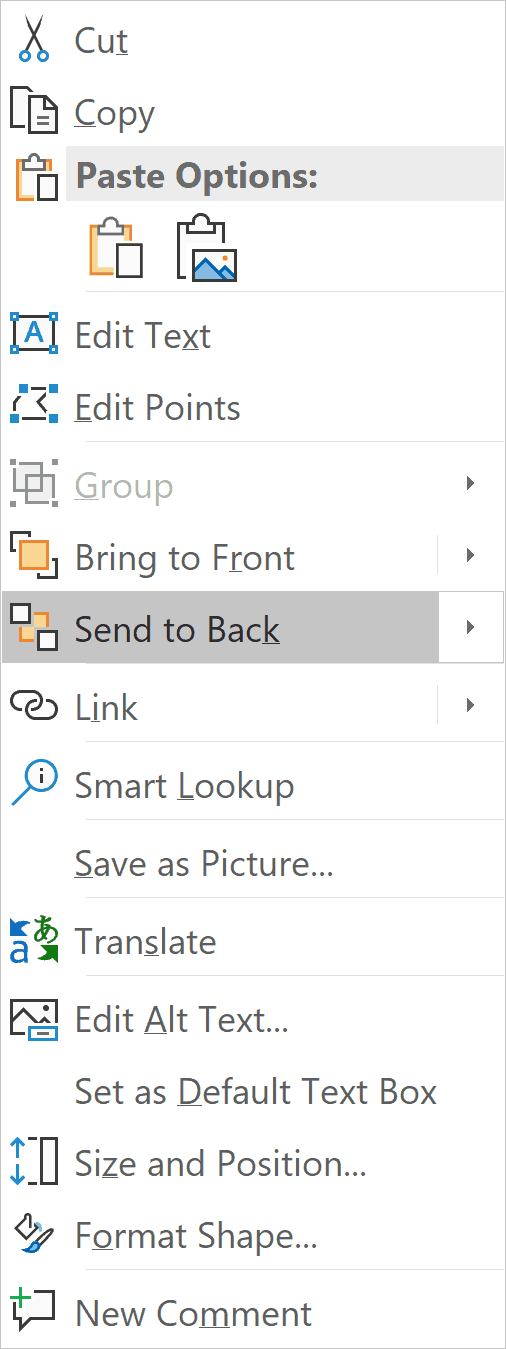This screenshot has width=506, height=1349.
Task: Click the Cut scissors icon
Action: click(34, 39)
